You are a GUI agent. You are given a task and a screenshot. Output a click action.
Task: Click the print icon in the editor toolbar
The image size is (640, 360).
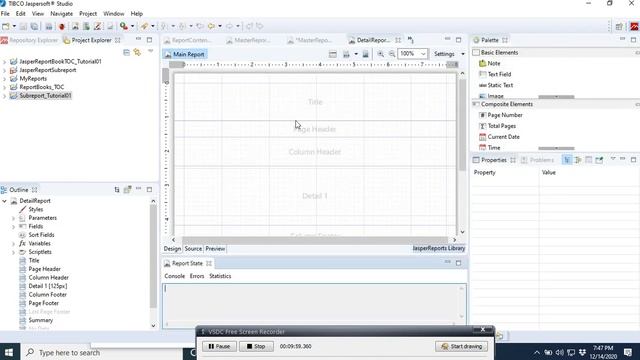pos(346,54)
